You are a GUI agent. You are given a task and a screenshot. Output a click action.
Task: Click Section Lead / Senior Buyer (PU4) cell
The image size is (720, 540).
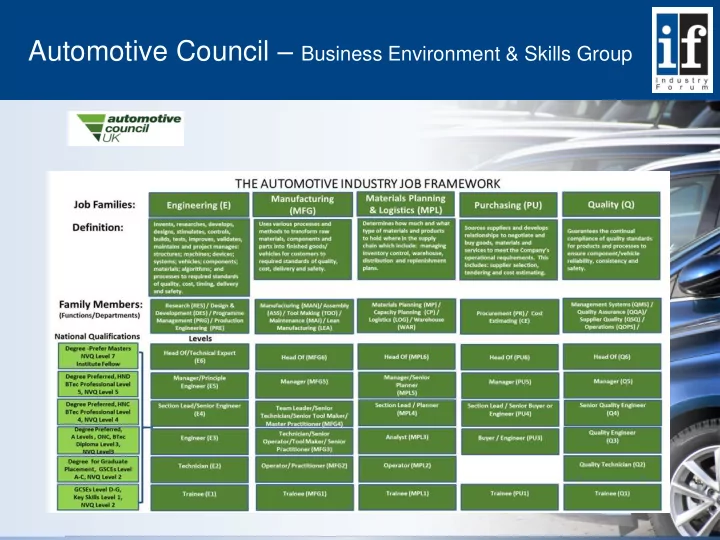click(510, 413)
